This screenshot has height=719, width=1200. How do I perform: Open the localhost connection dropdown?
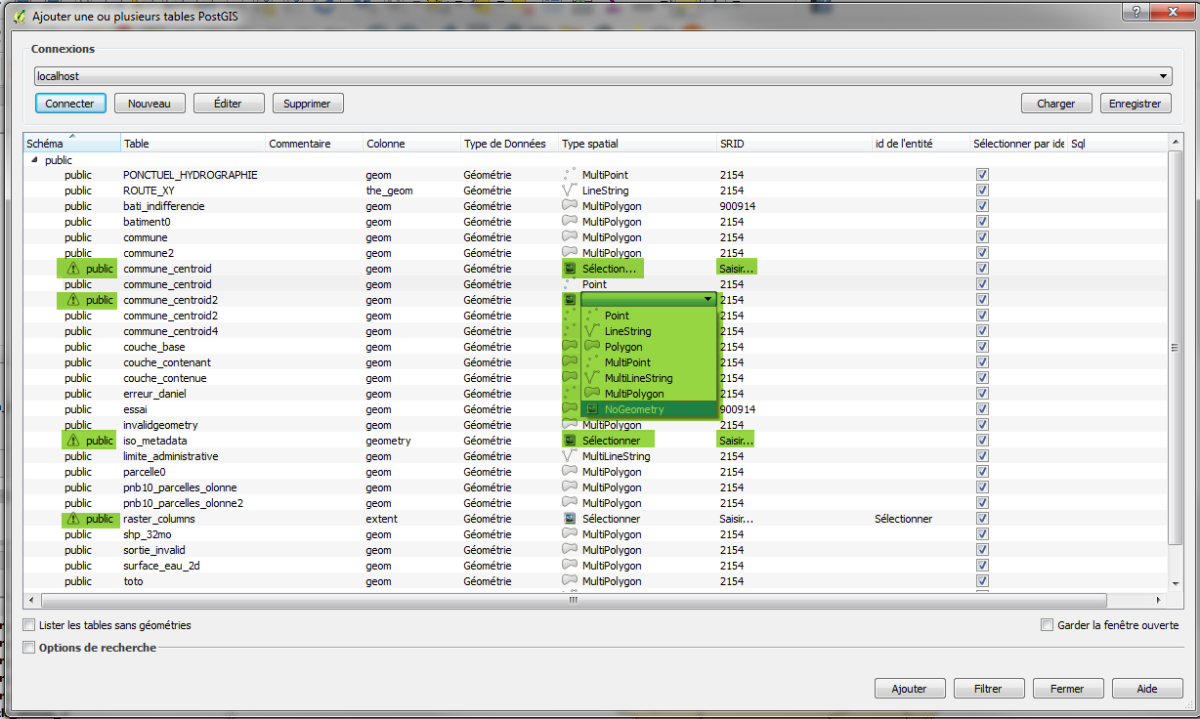click(x=603, y=76)
